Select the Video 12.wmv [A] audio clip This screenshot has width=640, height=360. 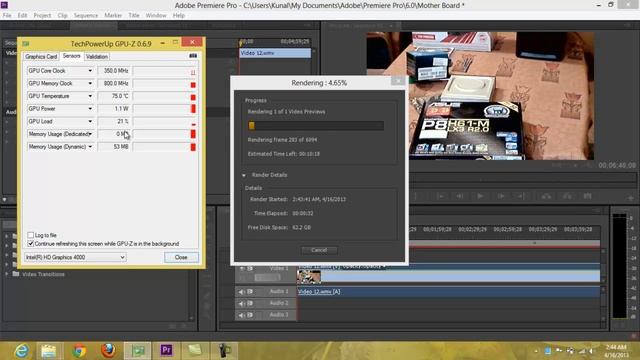point(448,291)
